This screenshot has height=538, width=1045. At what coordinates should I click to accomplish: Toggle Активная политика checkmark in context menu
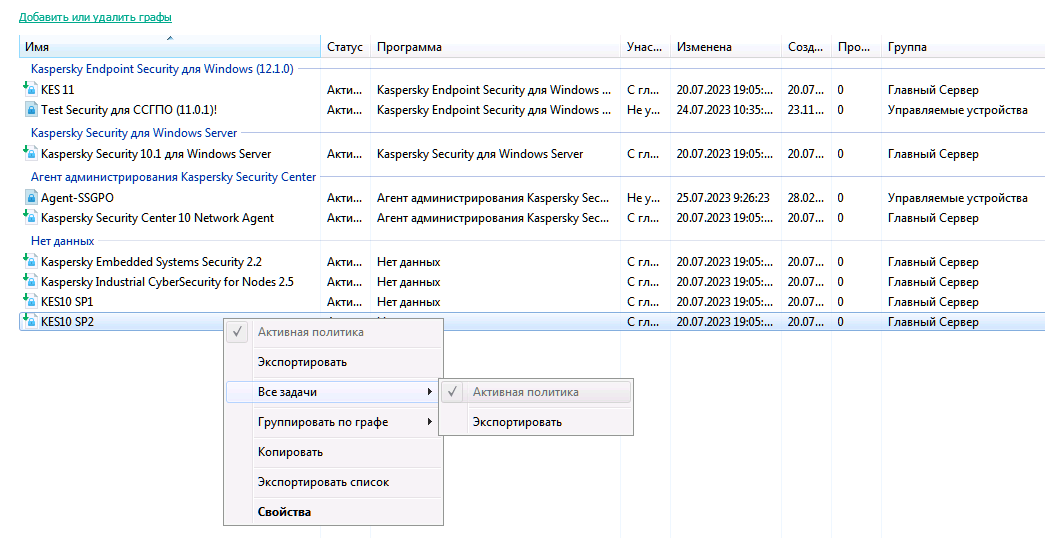tap(237, 332)
